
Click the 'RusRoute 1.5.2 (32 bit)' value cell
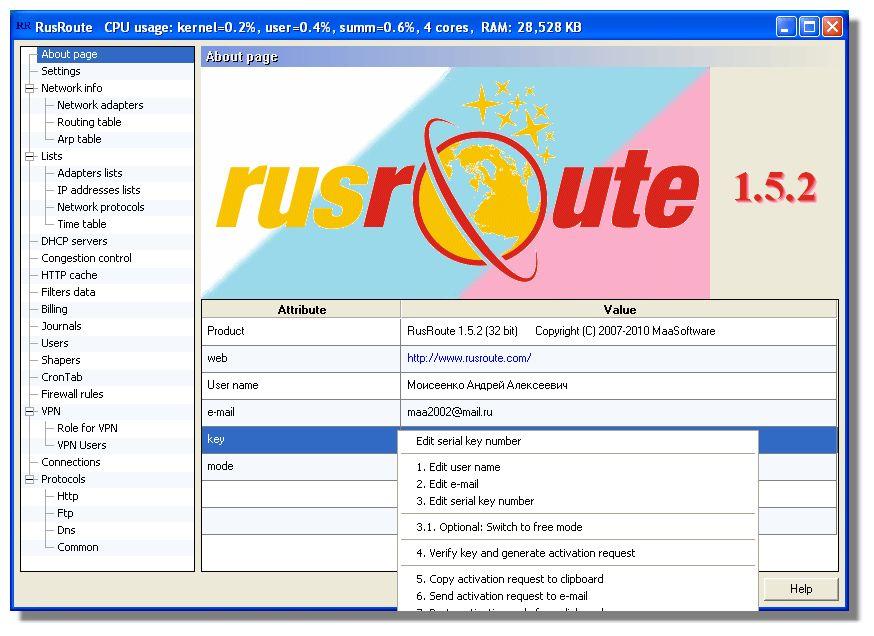point(619,331)
